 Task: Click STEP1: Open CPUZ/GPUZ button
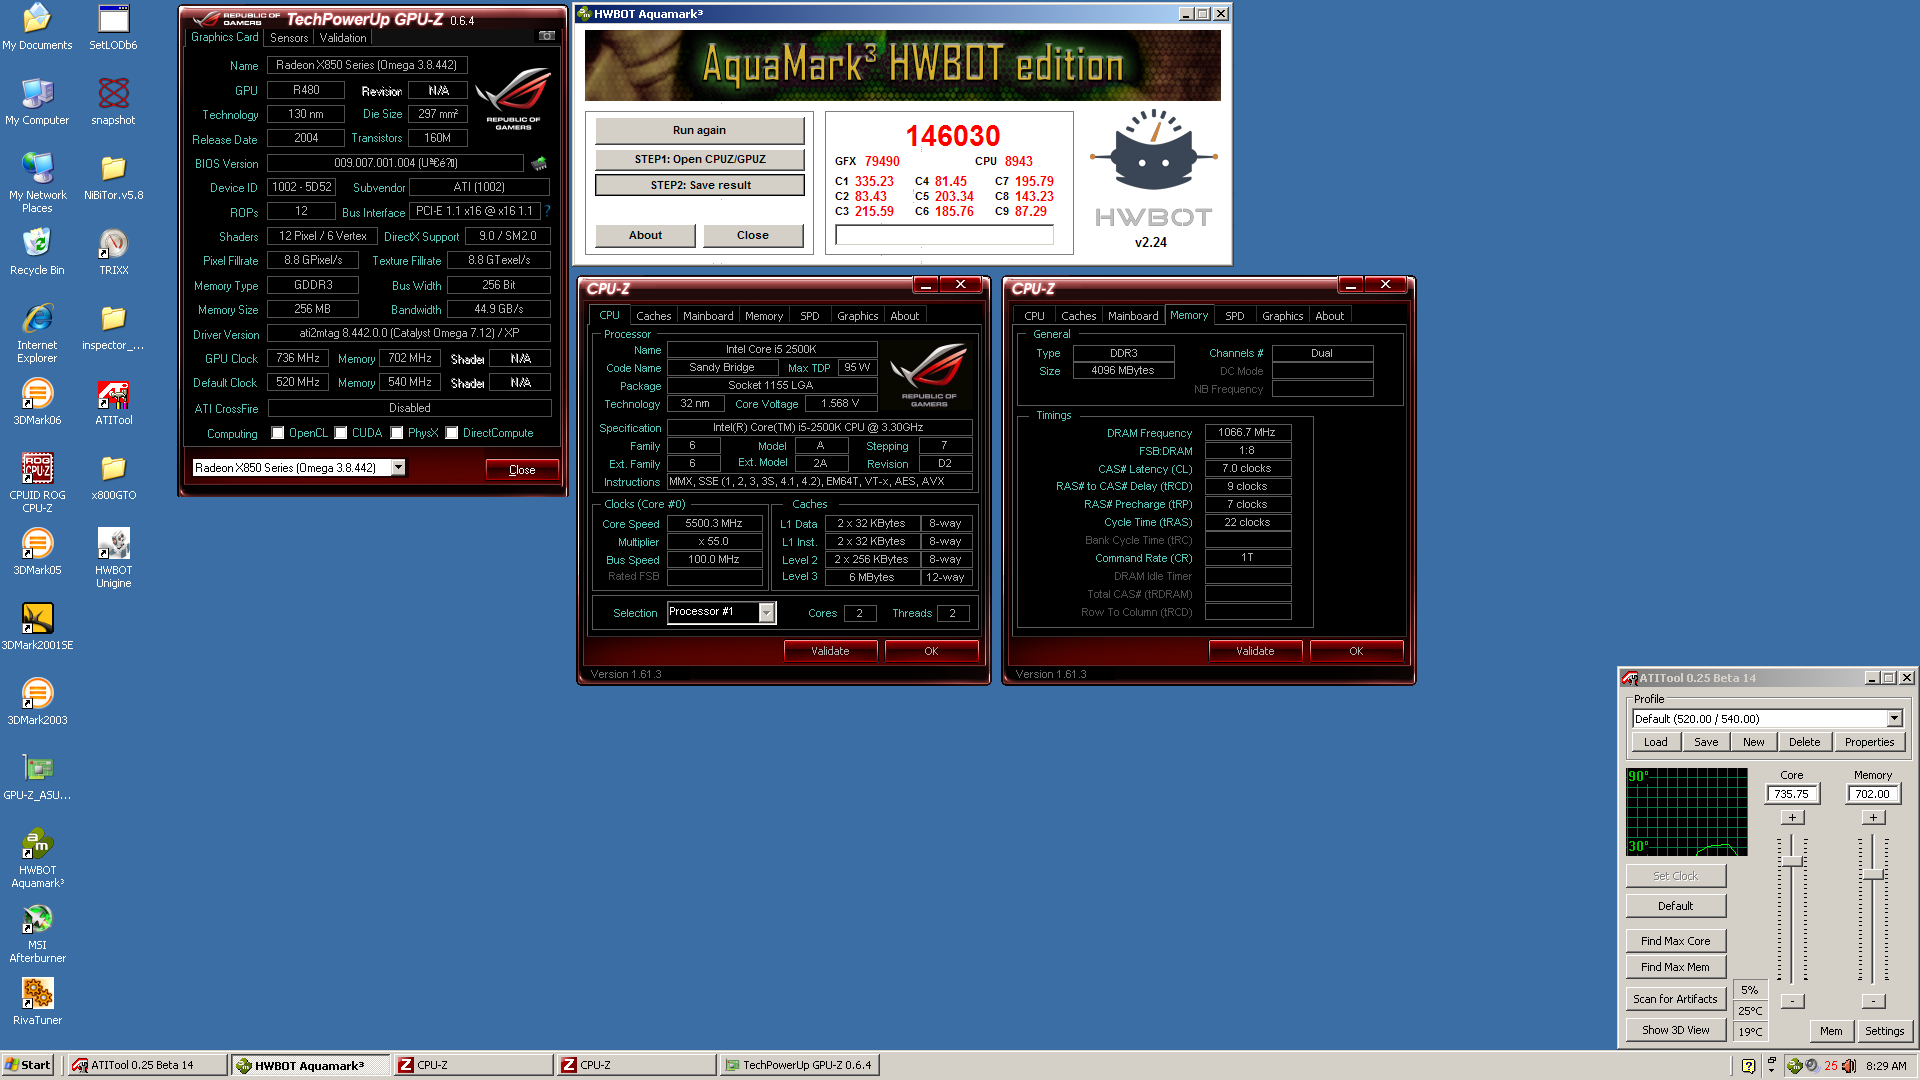click(699, 159)
